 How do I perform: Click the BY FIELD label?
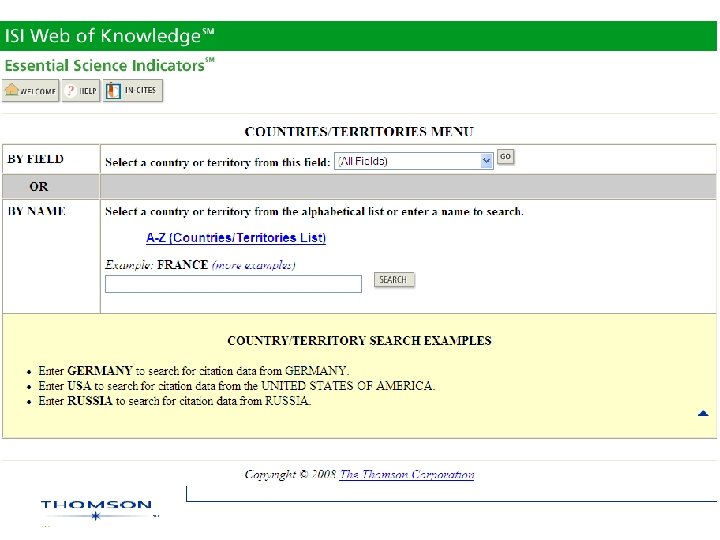click(36, 159)
